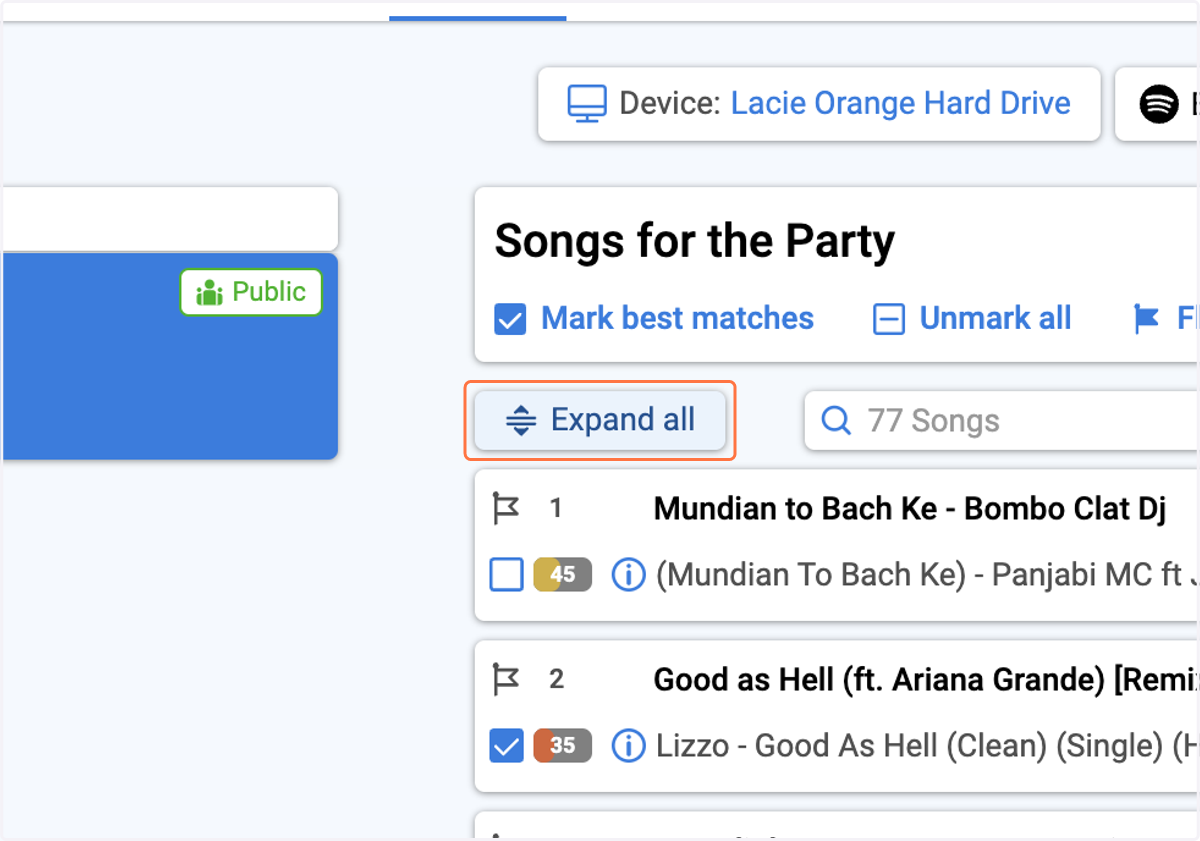The height and width of the screenshot is (841, 1200).
Task: Click the Mark best matches link text
Action: (x=678, y=319)
